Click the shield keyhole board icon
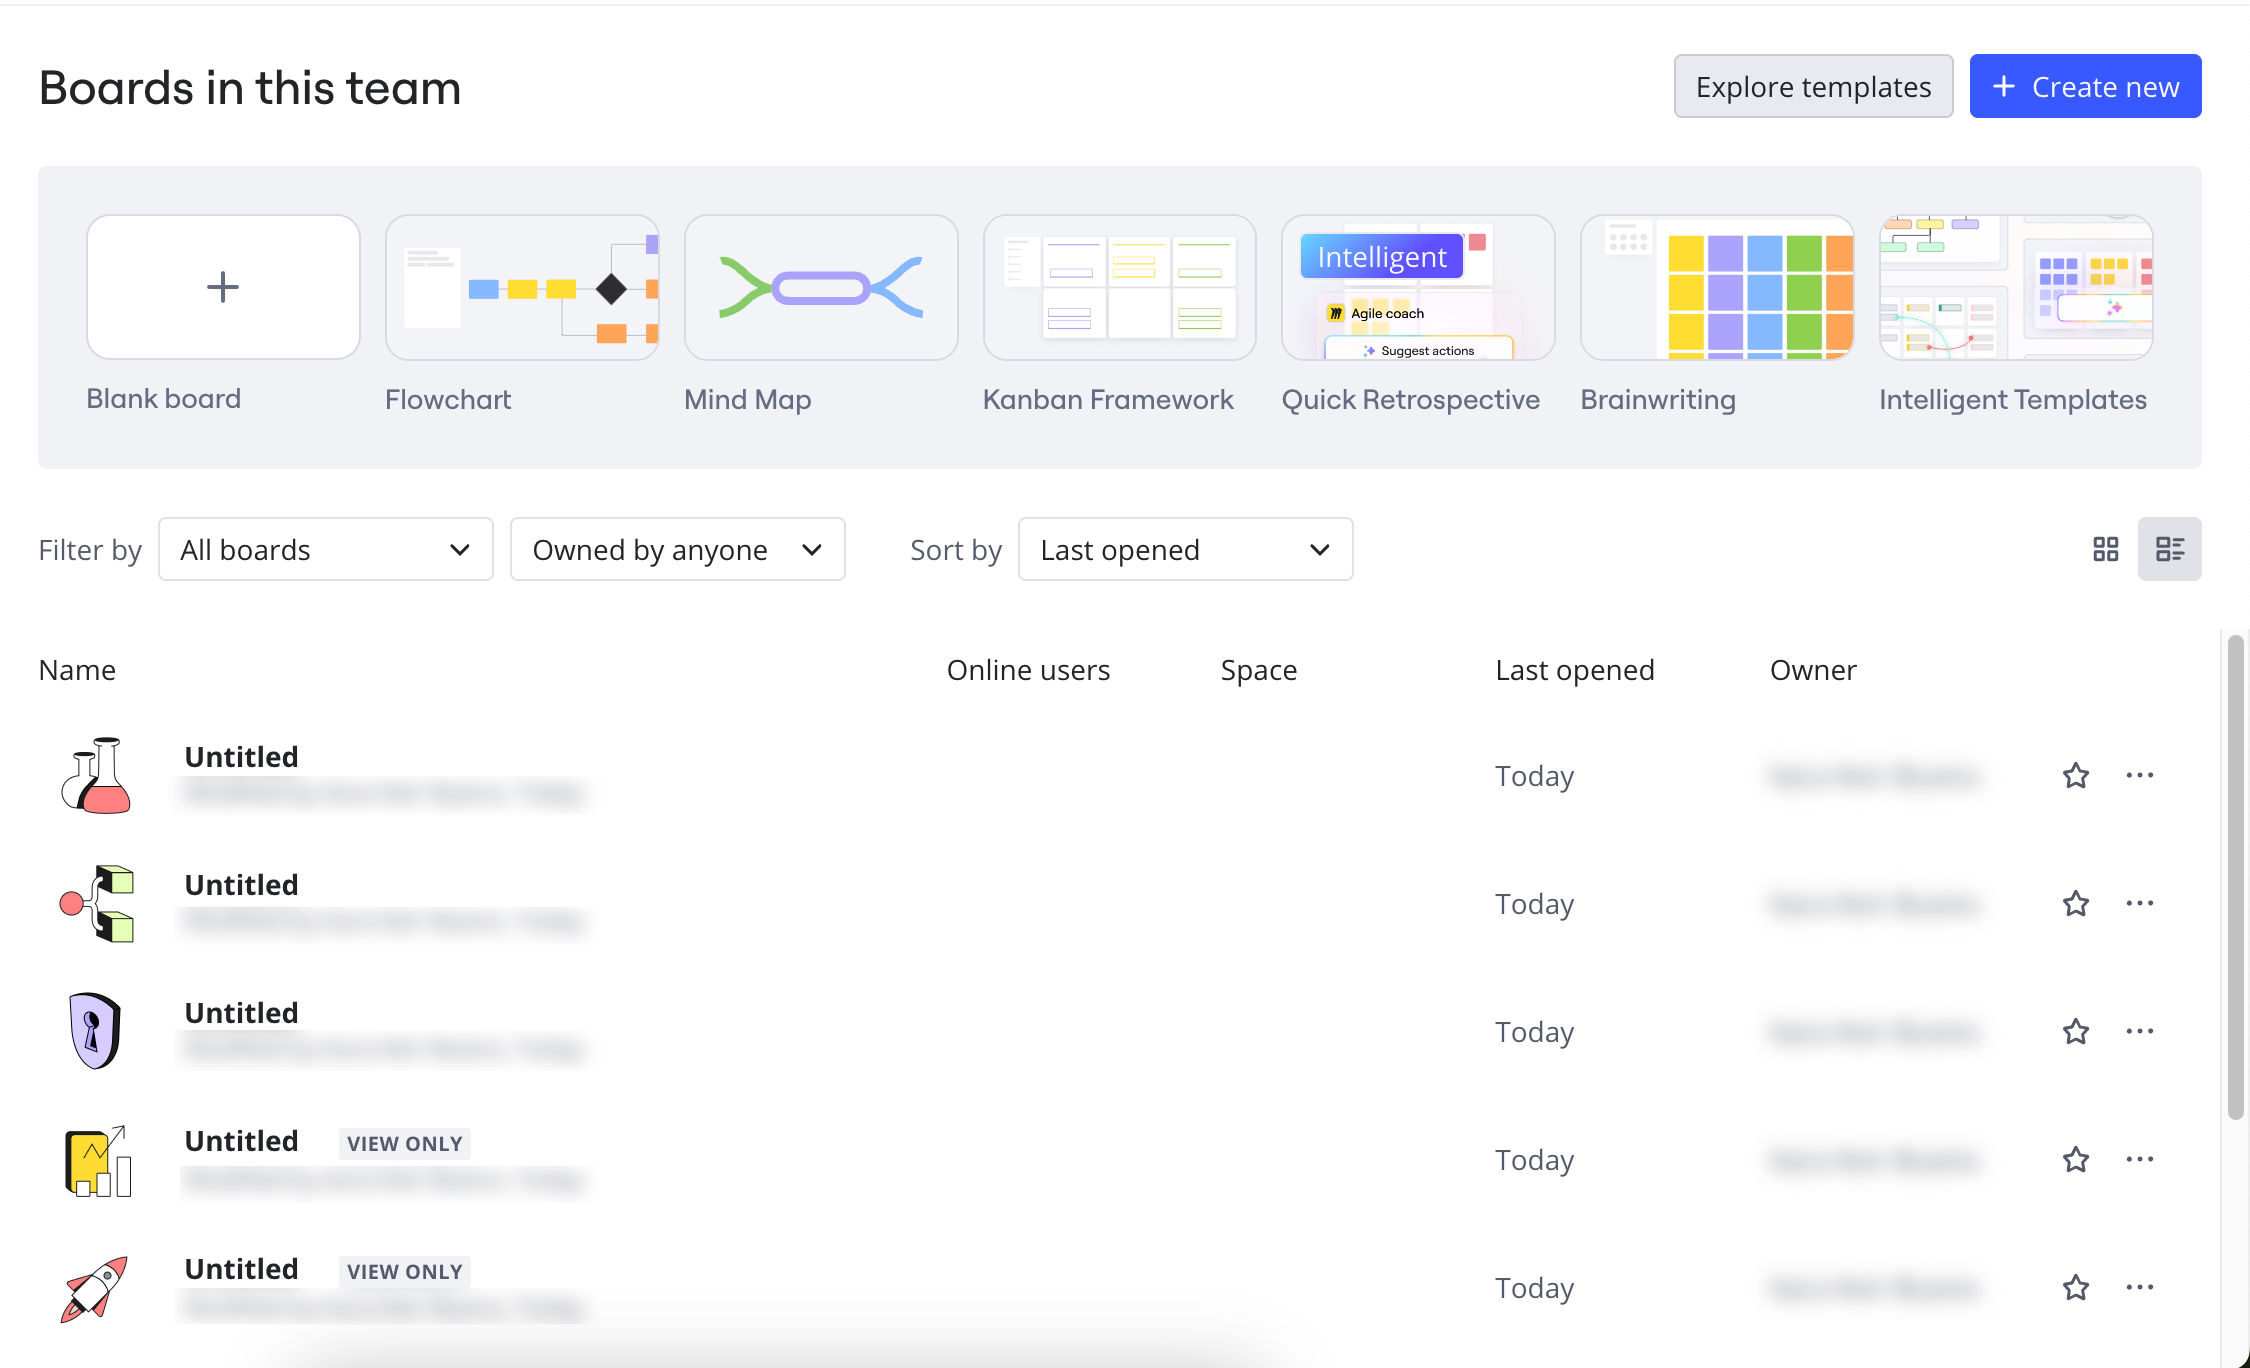 pyautogui.click(x=96, y=1031)
